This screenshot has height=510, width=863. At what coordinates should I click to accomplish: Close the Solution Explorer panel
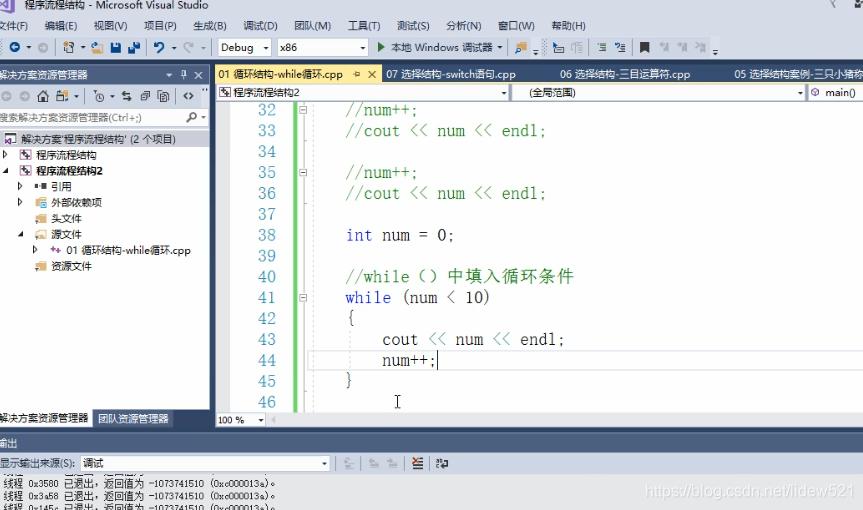199,75
